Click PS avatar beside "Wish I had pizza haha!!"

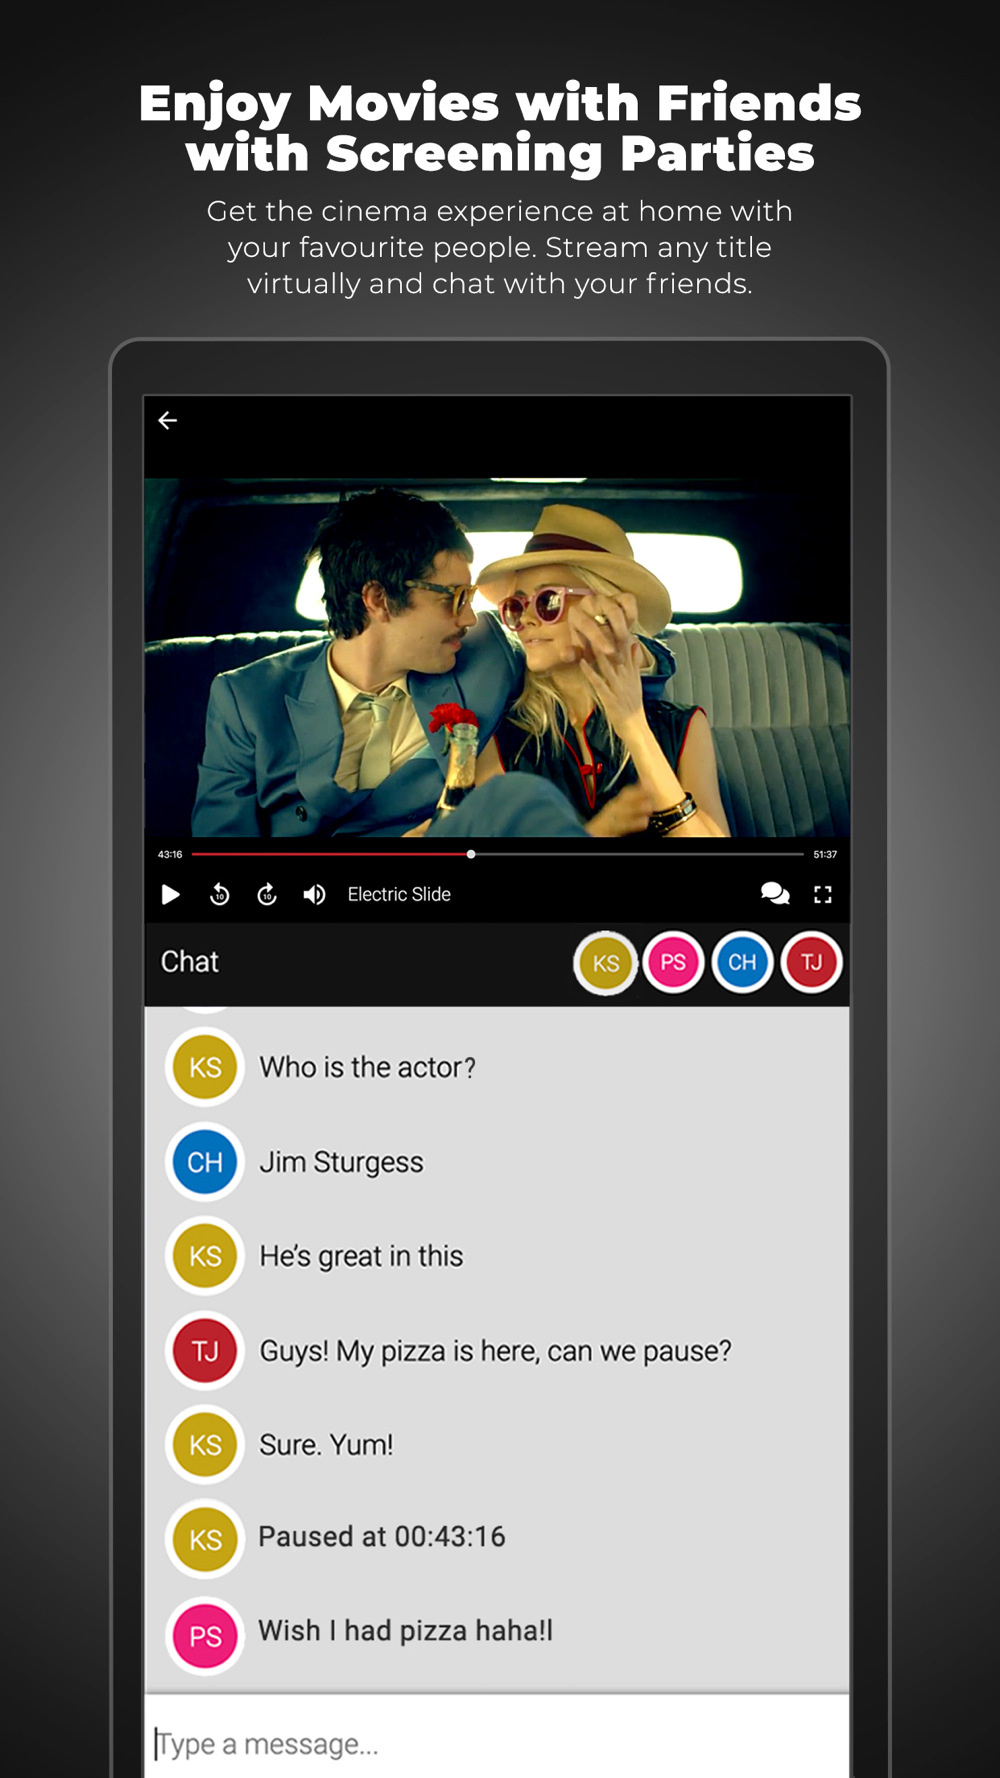(x=205, y=1636)
